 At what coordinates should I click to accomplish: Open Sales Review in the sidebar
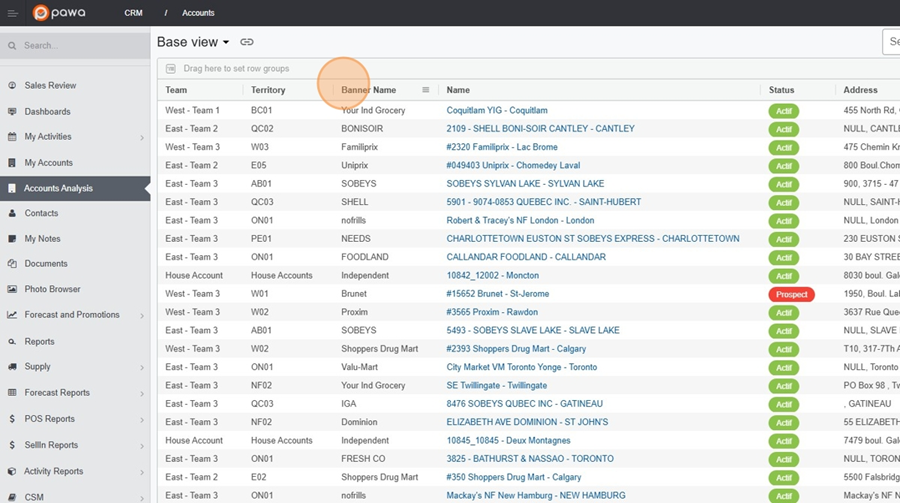point(51,85)
